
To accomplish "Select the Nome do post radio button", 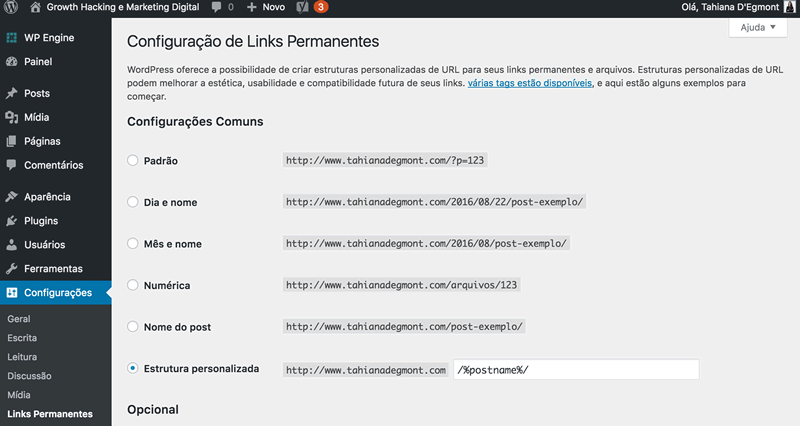I will 133,327.
